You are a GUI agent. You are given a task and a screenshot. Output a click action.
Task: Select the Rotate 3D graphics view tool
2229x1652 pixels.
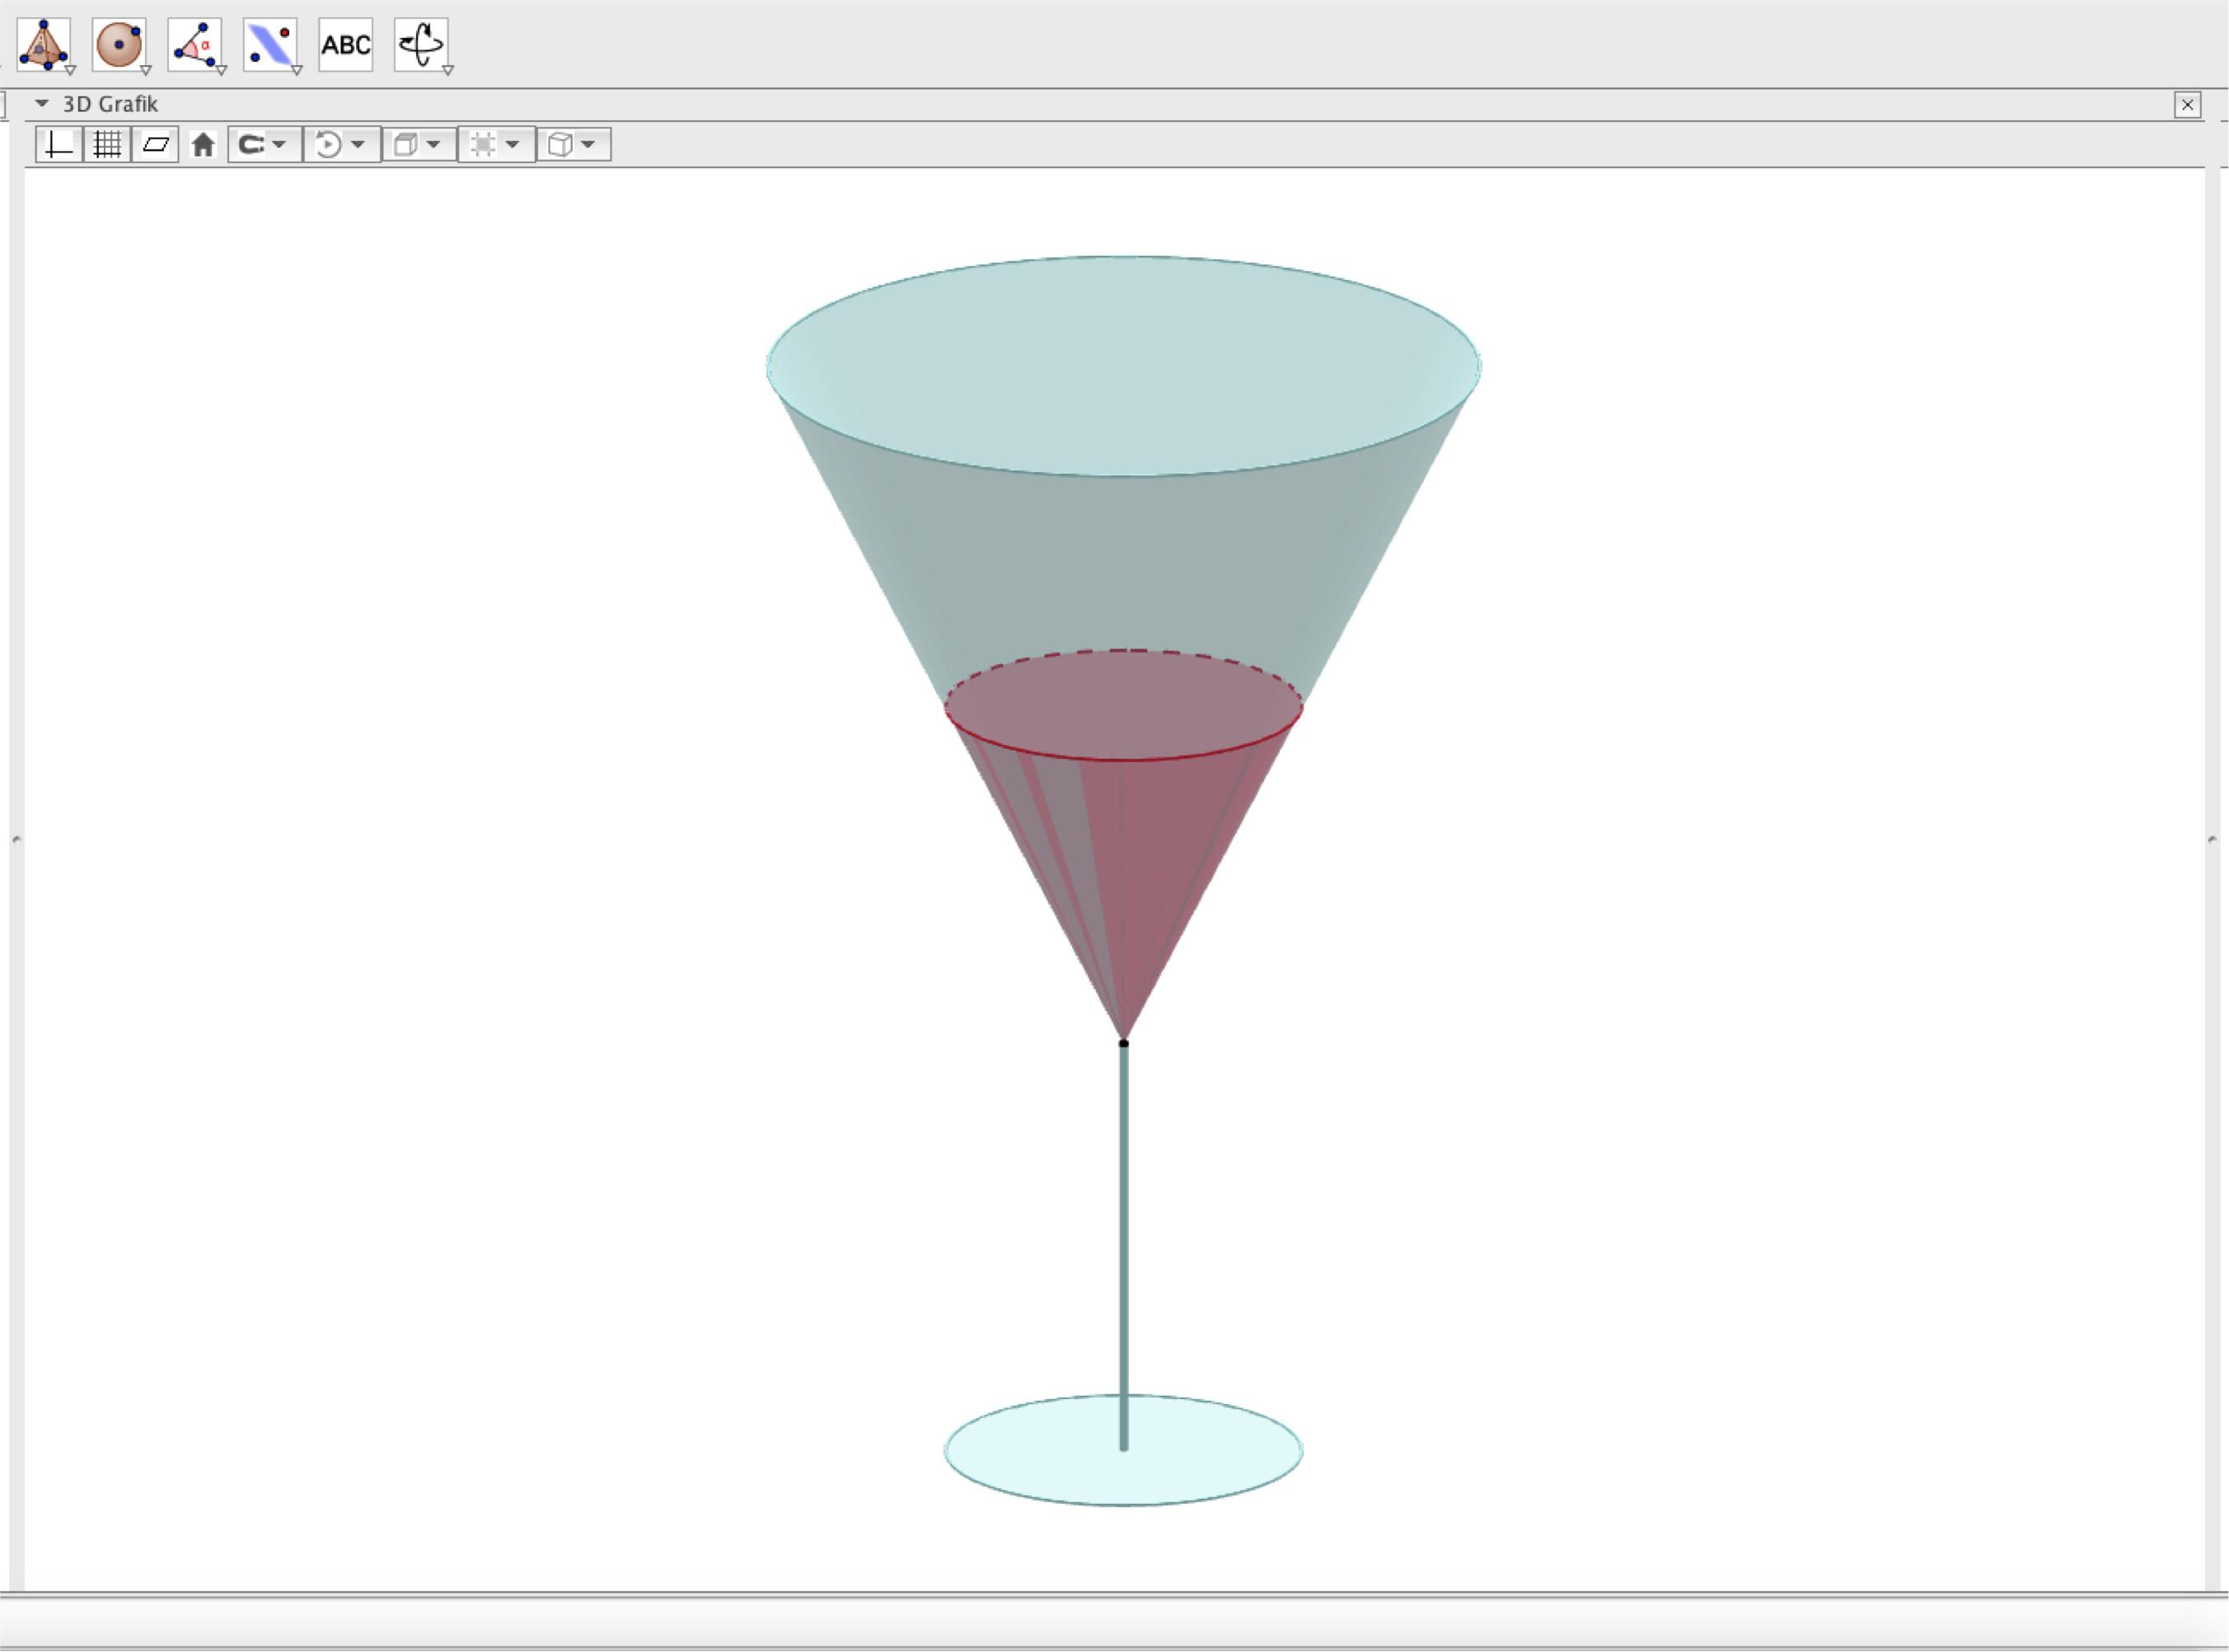click(x=421, y=44)
